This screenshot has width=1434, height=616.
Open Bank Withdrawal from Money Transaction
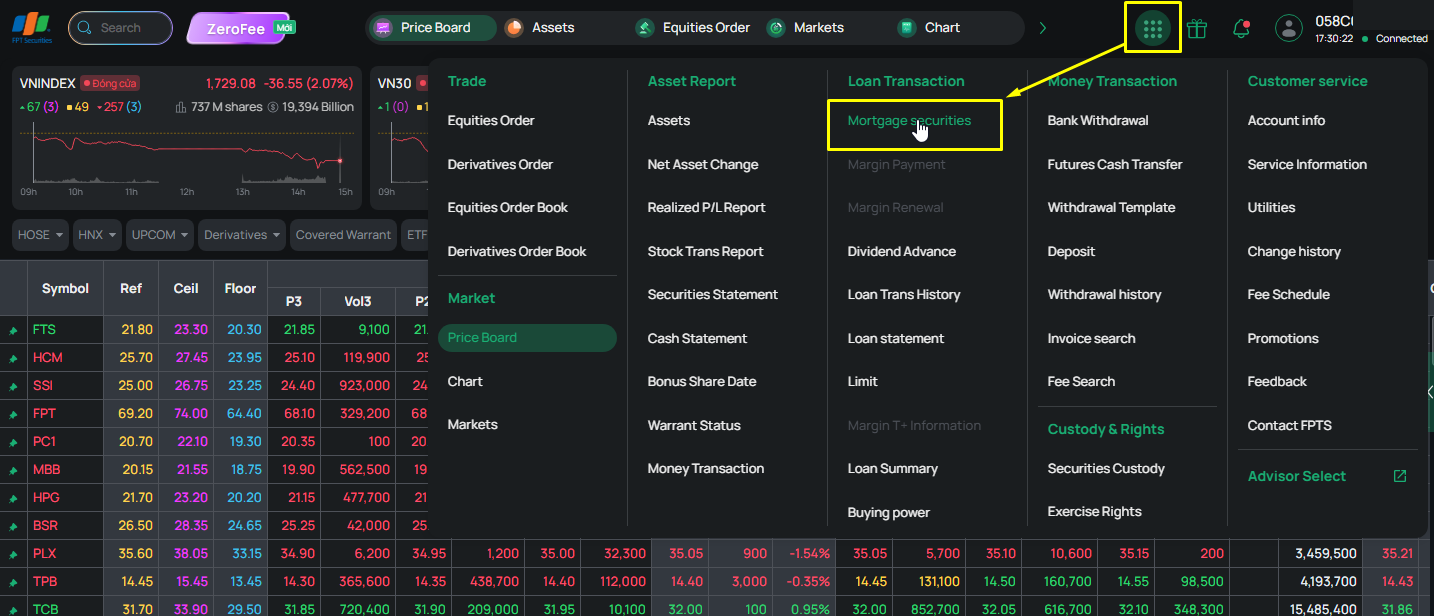[1098, 120]
